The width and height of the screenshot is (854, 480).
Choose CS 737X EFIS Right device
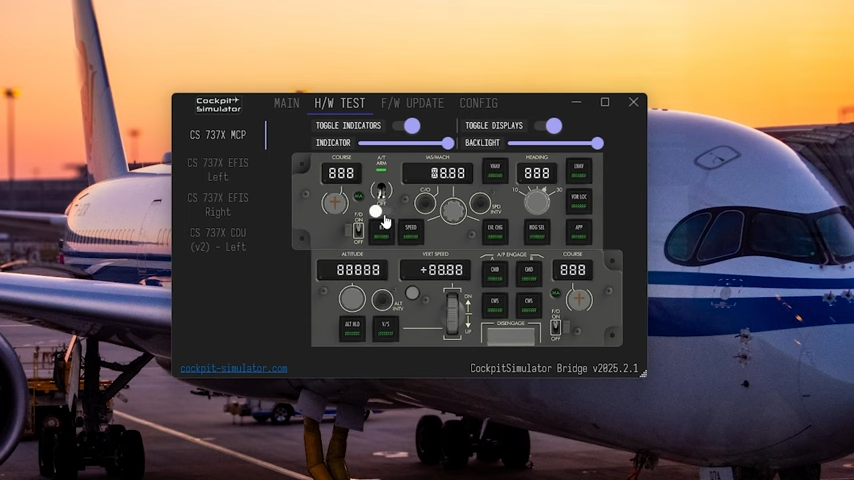[218, 204]
